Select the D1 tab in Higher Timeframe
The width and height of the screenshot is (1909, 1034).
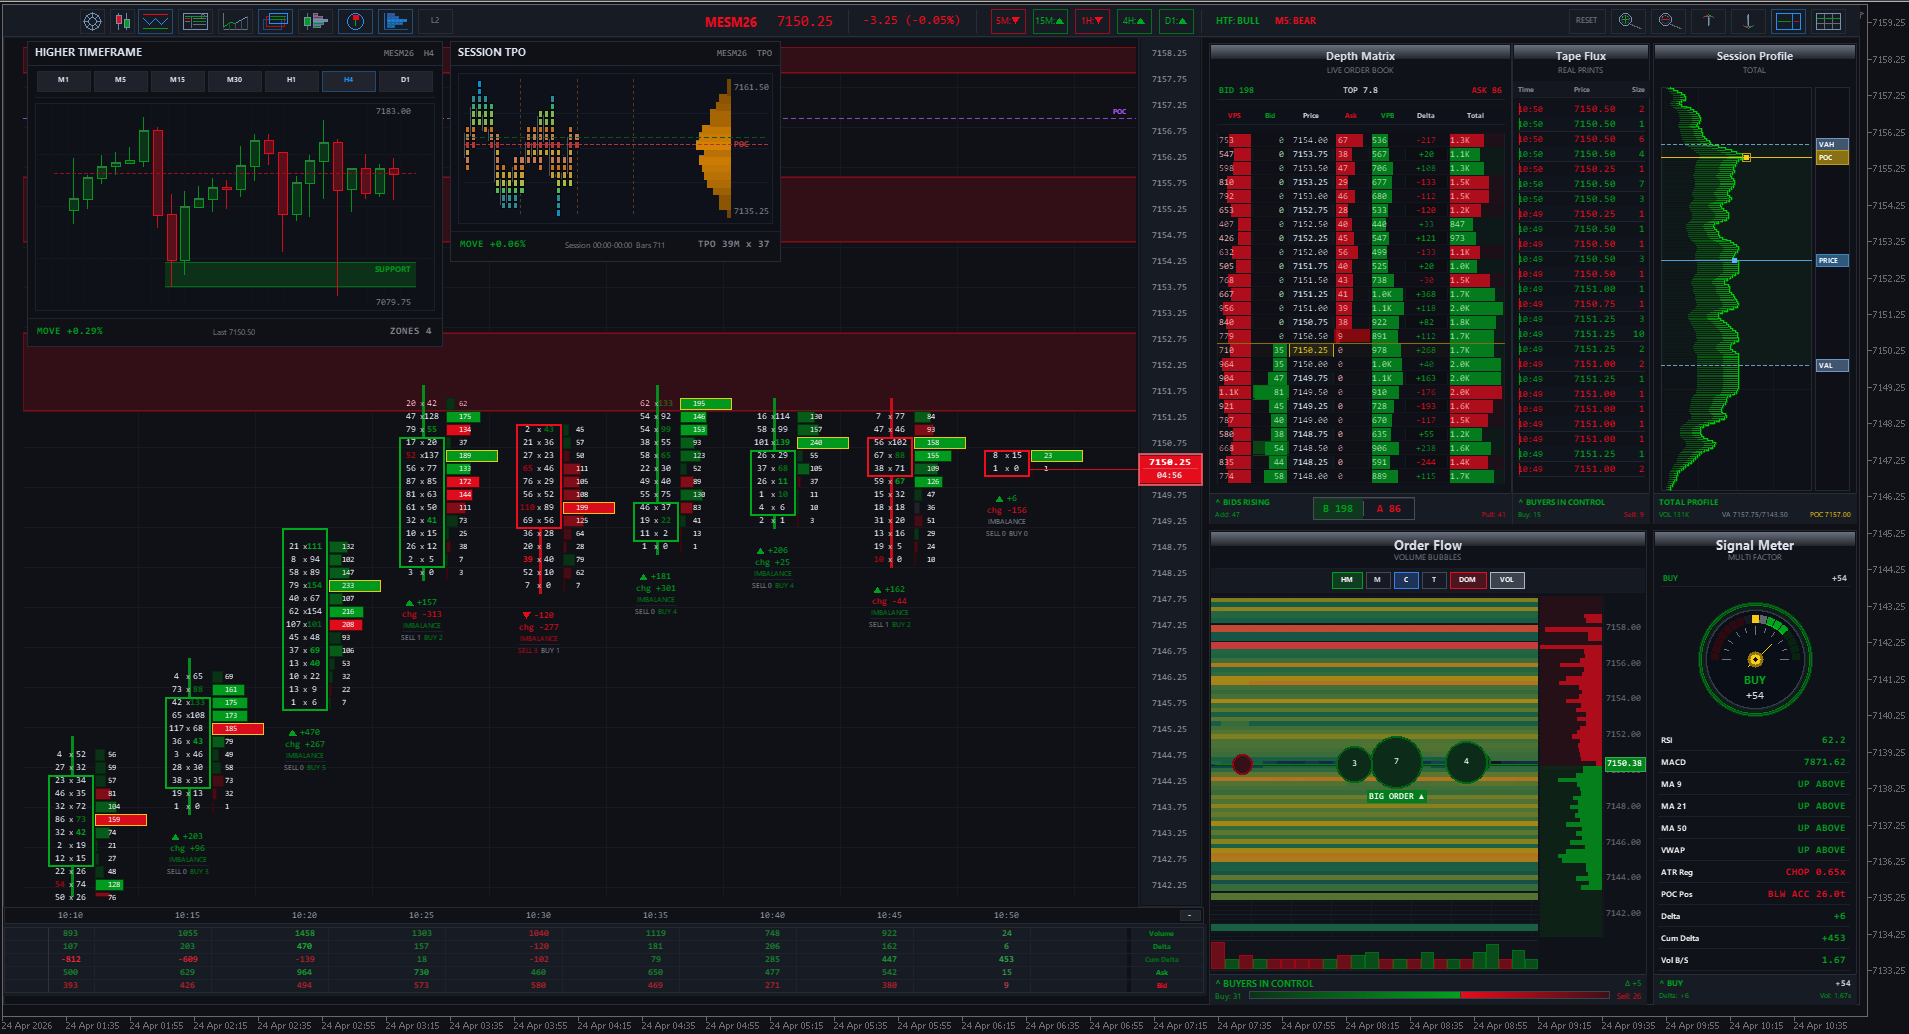pyautogui.click(x=405, y=80)
